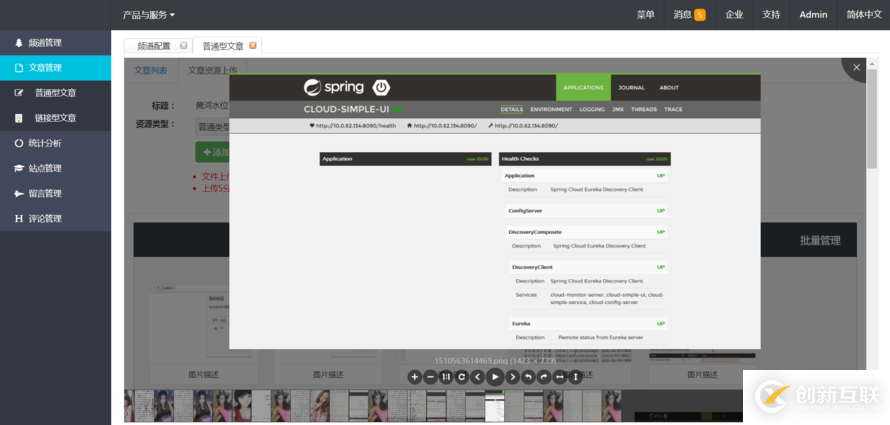Click THREADS in the Spring image
890x425 pixels.
click(x=644, y=109)
